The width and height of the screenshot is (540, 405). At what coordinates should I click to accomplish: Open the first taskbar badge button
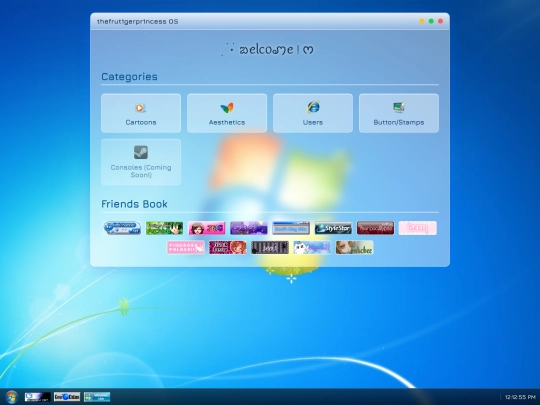38,397
